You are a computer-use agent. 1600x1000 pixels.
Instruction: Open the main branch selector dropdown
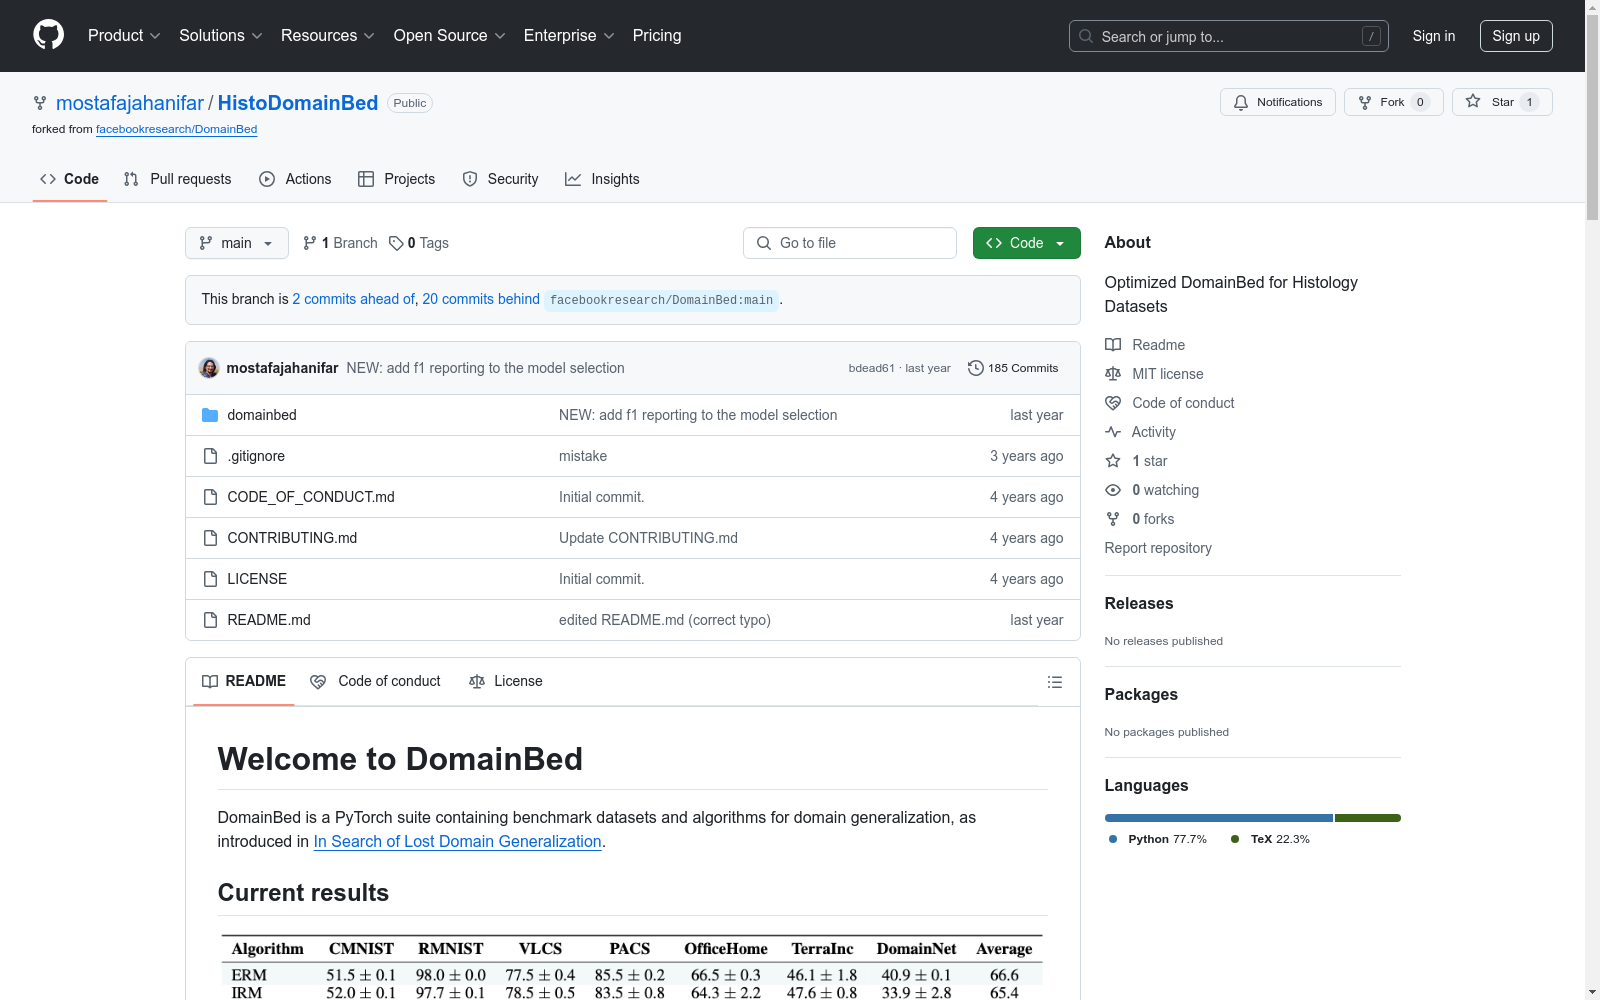click(x=237, y=243)
